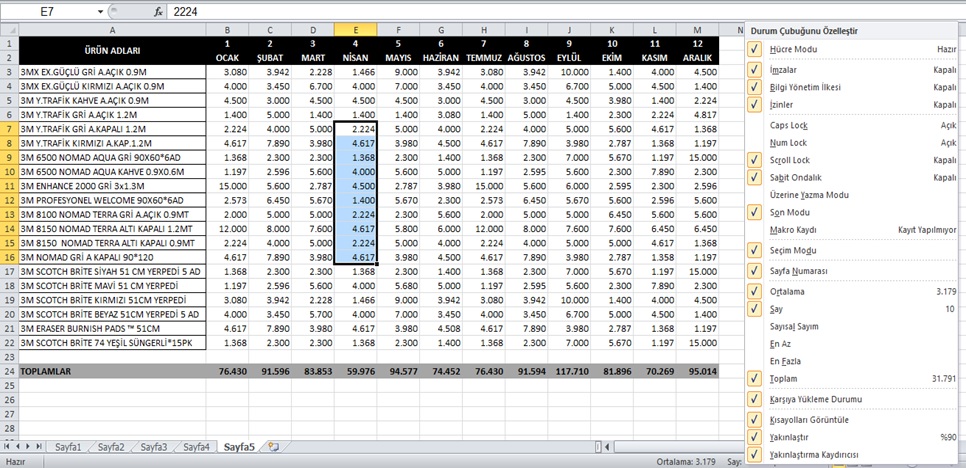Toggle Sabit Ondalık option
This screenshot has height=468, width=966.
[x=853, y=177]
